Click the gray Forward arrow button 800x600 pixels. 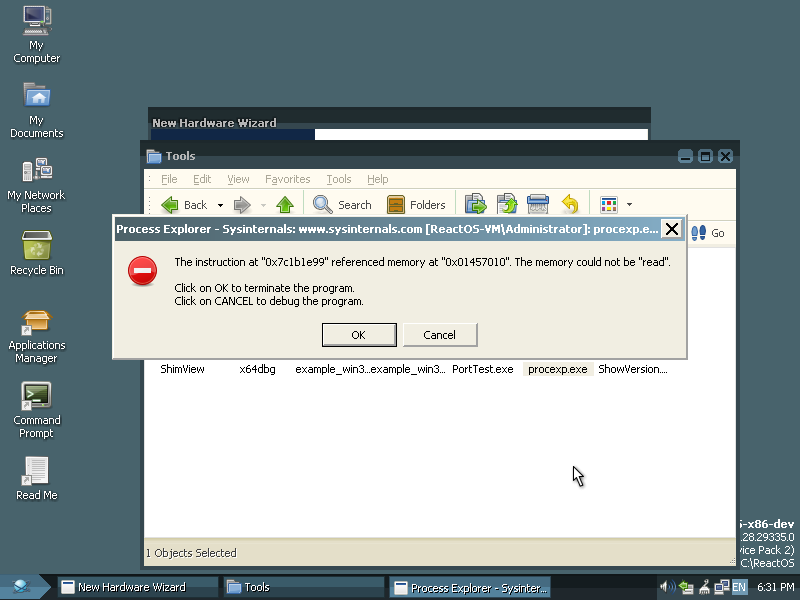(x=242, y=205)
